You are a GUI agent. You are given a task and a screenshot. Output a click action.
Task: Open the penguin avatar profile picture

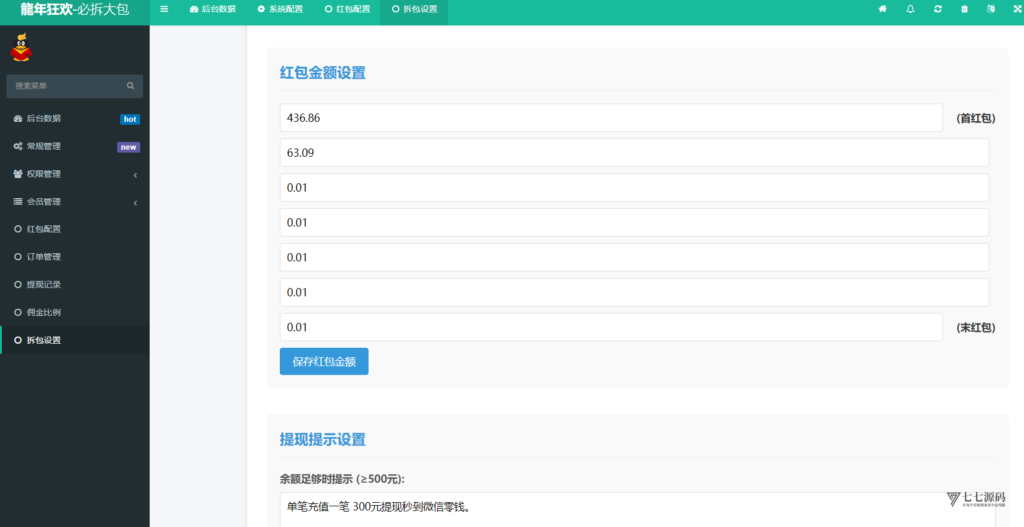coord(22,48)
